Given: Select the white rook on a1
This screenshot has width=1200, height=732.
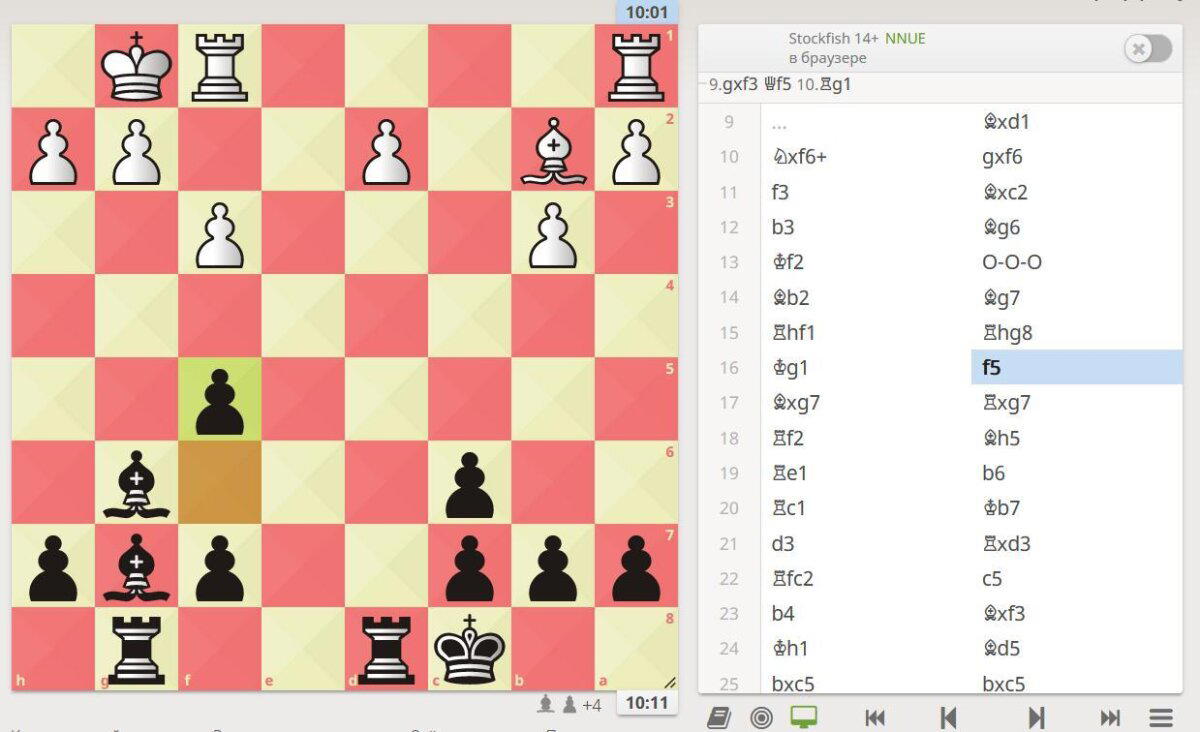Looking at the screenshot, I should click(636, 66).
